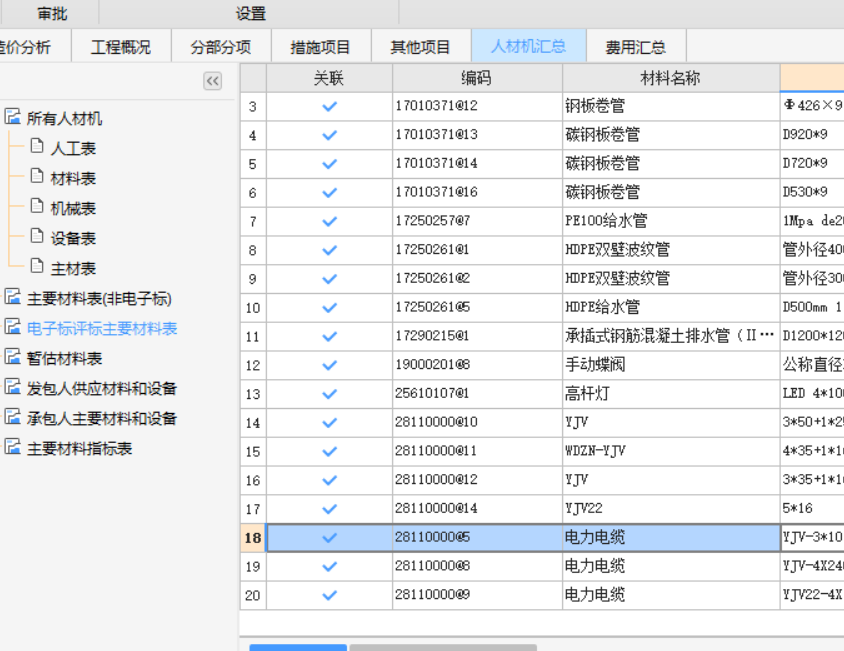Click the HDPE双壁波纹管 cell in row 8
Screen dimensions: 844x651
coord(671,250)
